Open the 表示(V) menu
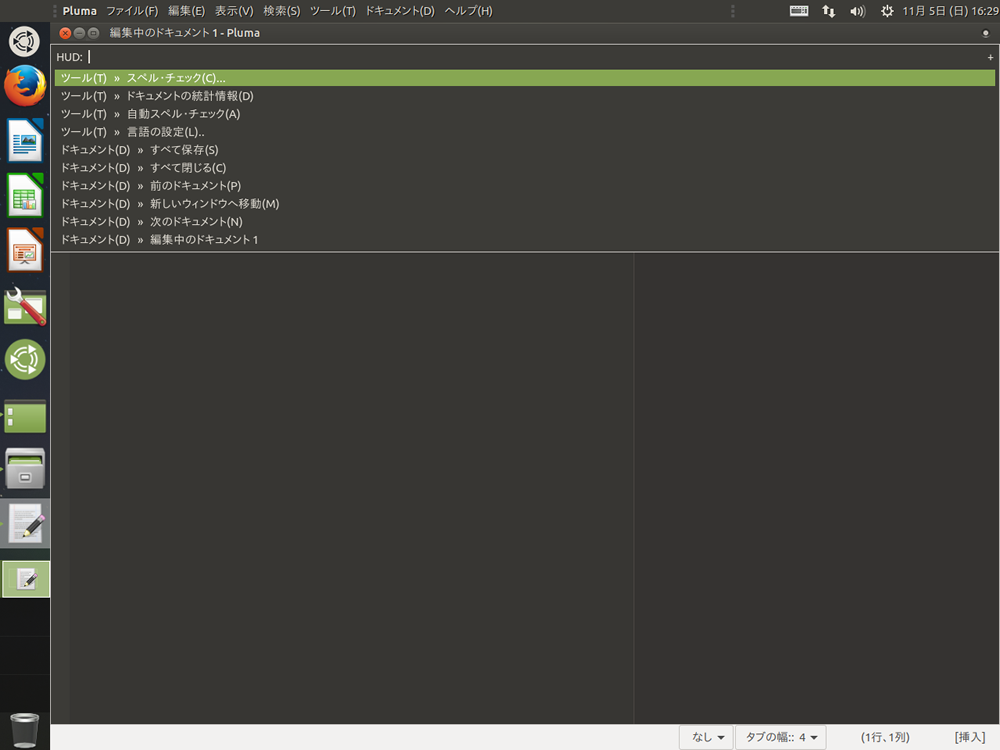Viewport: 1000px width, 750px height. tap(234, 11)
